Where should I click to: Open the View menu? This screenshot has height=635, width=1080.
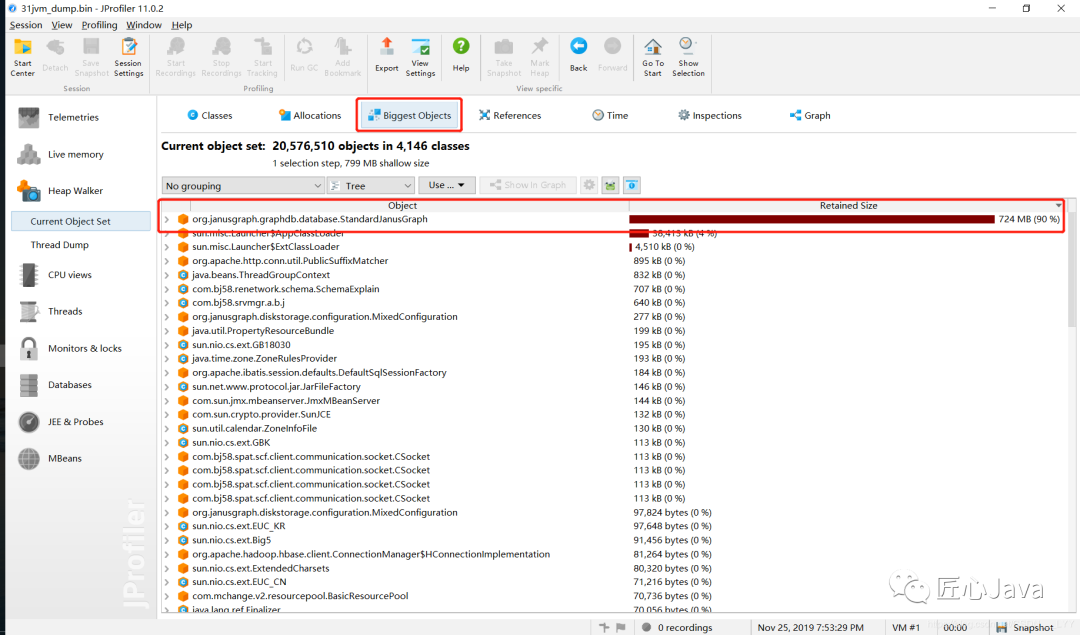point(61,25)
